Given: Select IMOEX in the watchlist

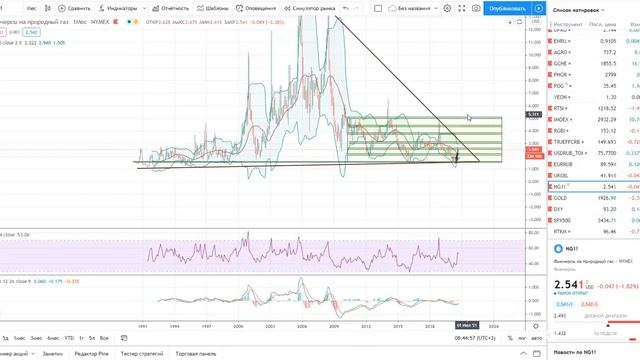Looking at the screenshot, I should coord(594,120).
